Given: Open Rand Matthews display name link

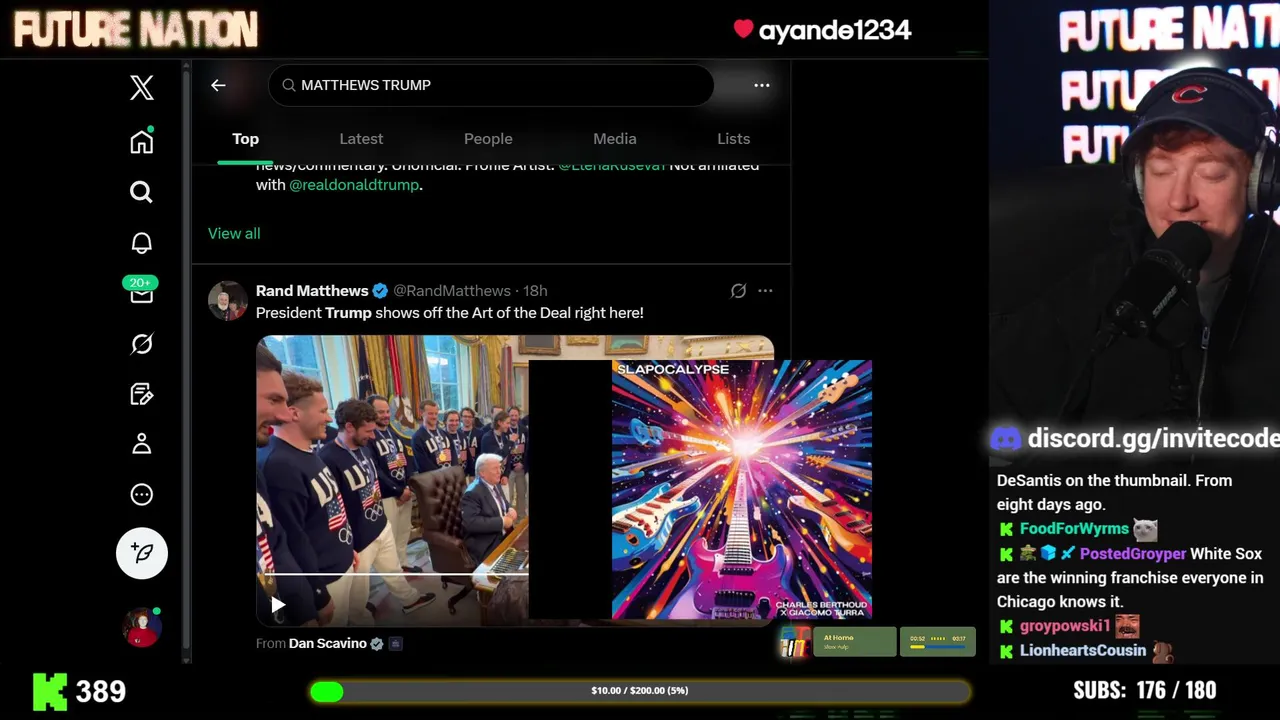Looking at the screenshot, I should pyautogui.click(x=312, y=291).
